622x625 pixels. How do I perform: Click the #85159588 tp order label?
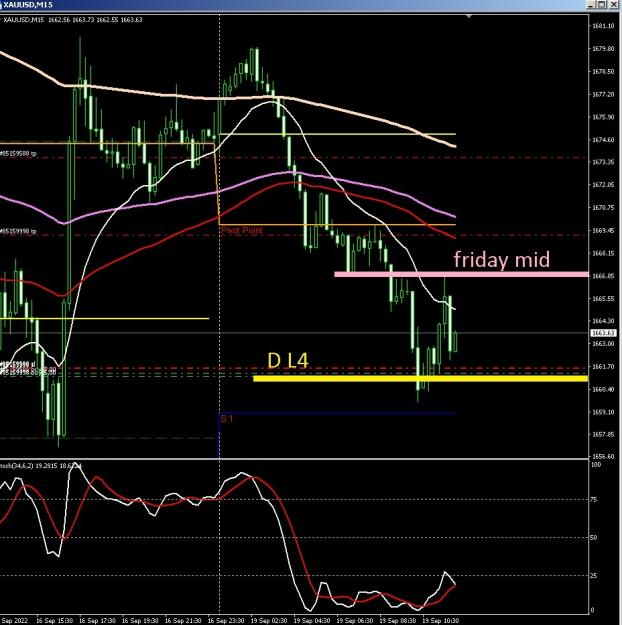[18, 153]
